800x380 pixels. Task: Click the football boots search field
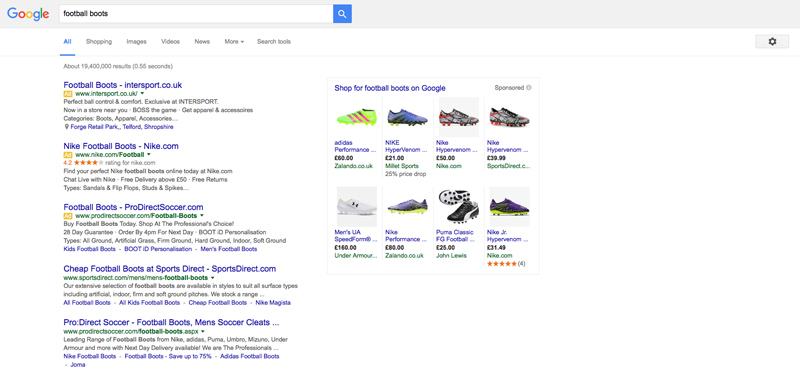[196, 14]
